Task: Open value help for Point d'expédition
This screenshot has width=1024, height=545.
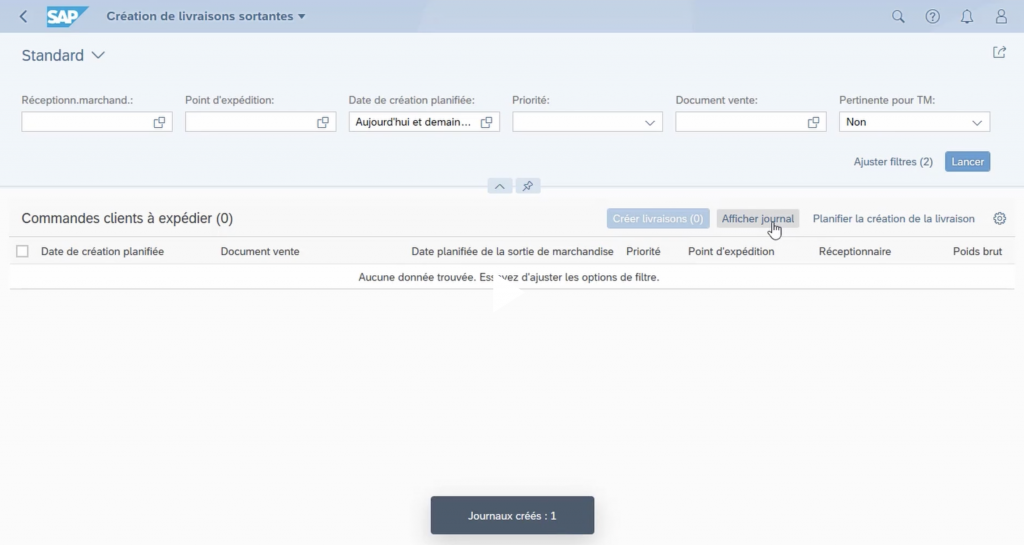Action: [x=323, y=122]
